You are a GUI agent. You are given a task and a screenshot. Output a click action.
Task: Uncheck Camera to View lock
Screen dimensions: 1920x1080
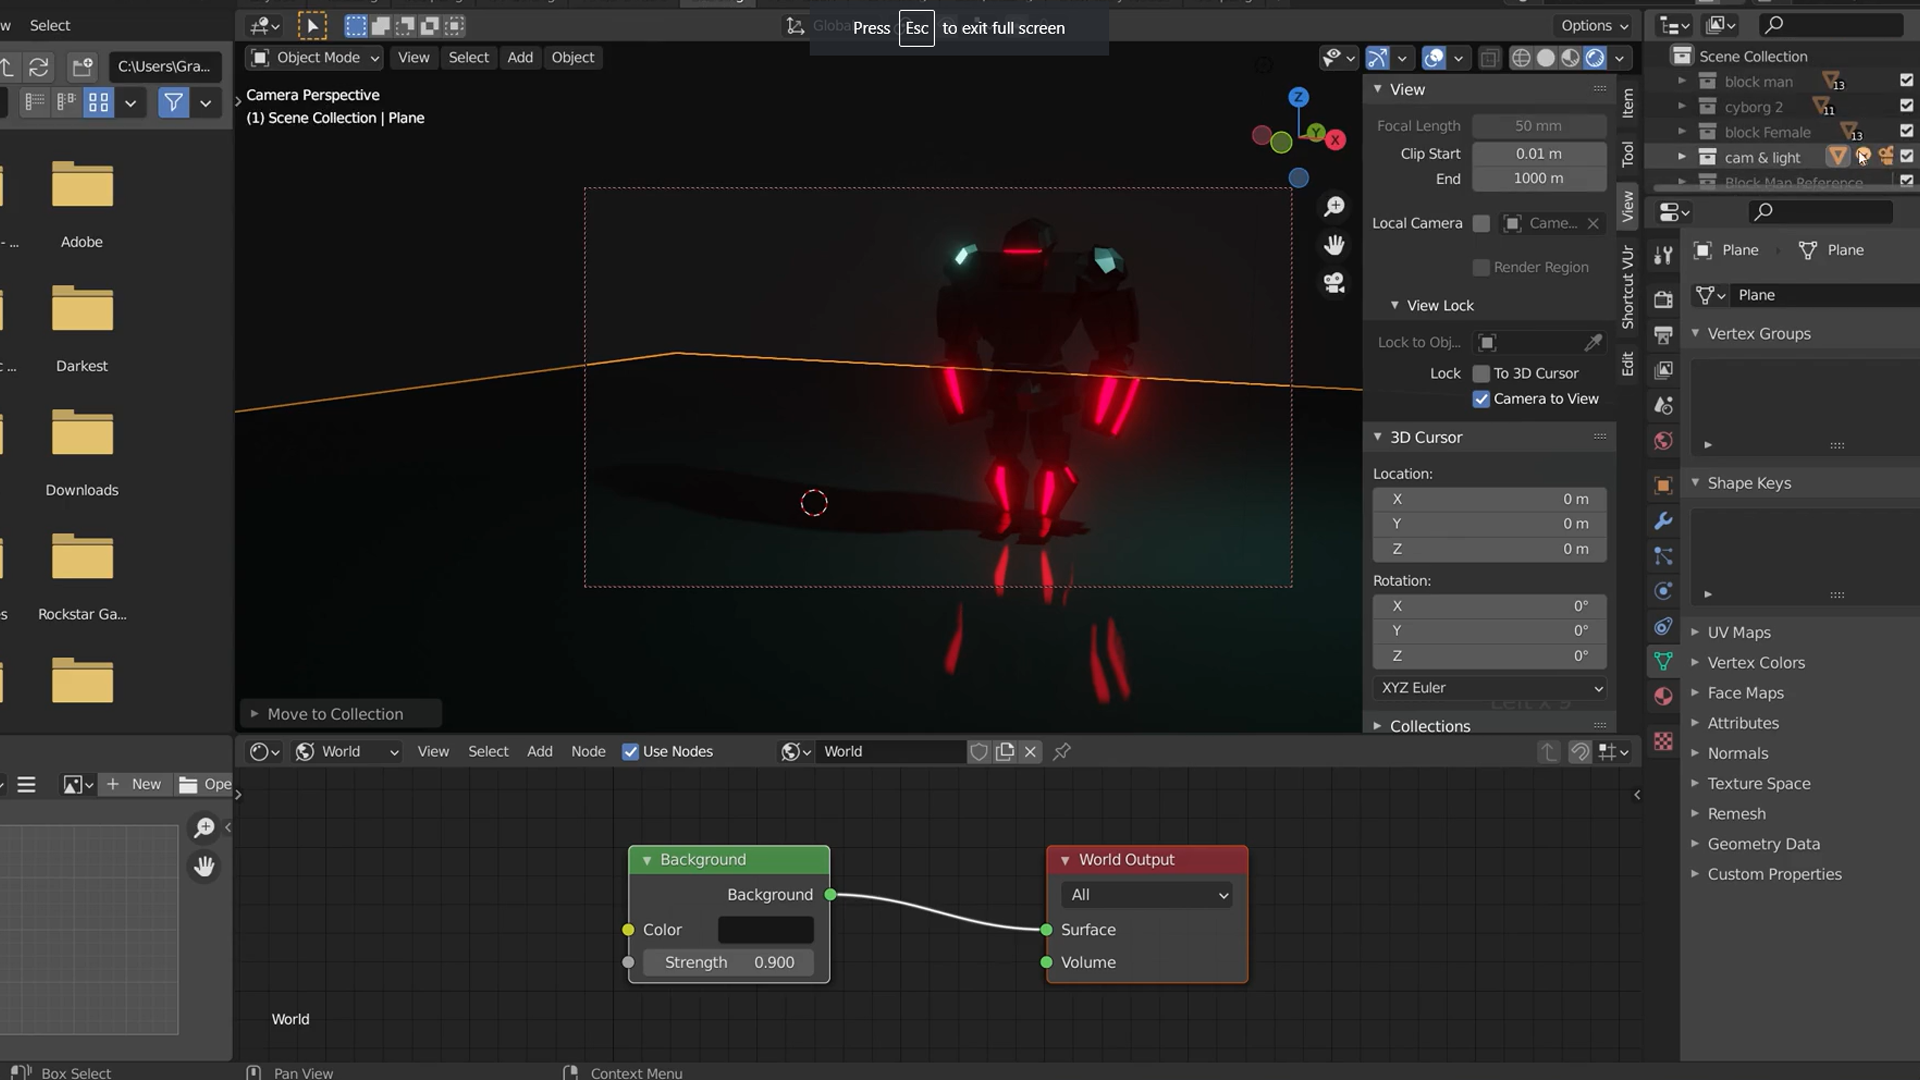[1481, 399]
